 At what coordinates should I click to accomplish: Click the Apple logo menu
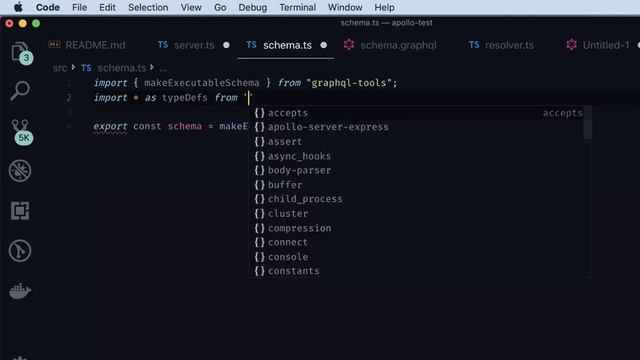(x=18, y=7)
